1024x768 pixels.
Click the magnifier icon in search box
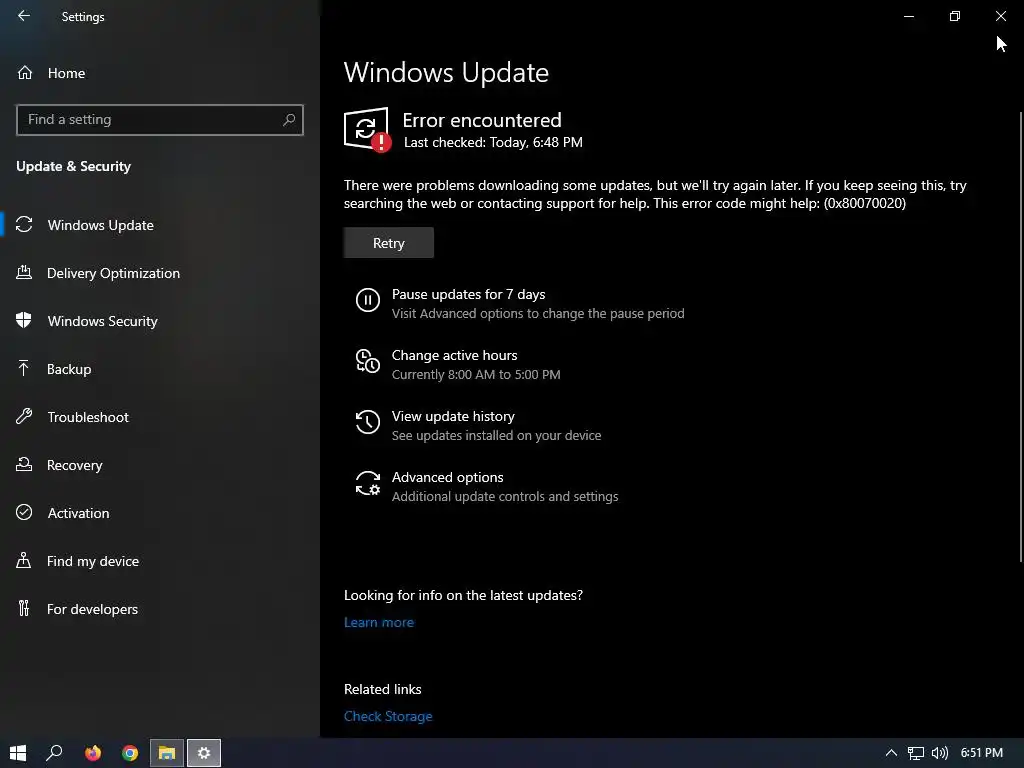pos(289,120)
